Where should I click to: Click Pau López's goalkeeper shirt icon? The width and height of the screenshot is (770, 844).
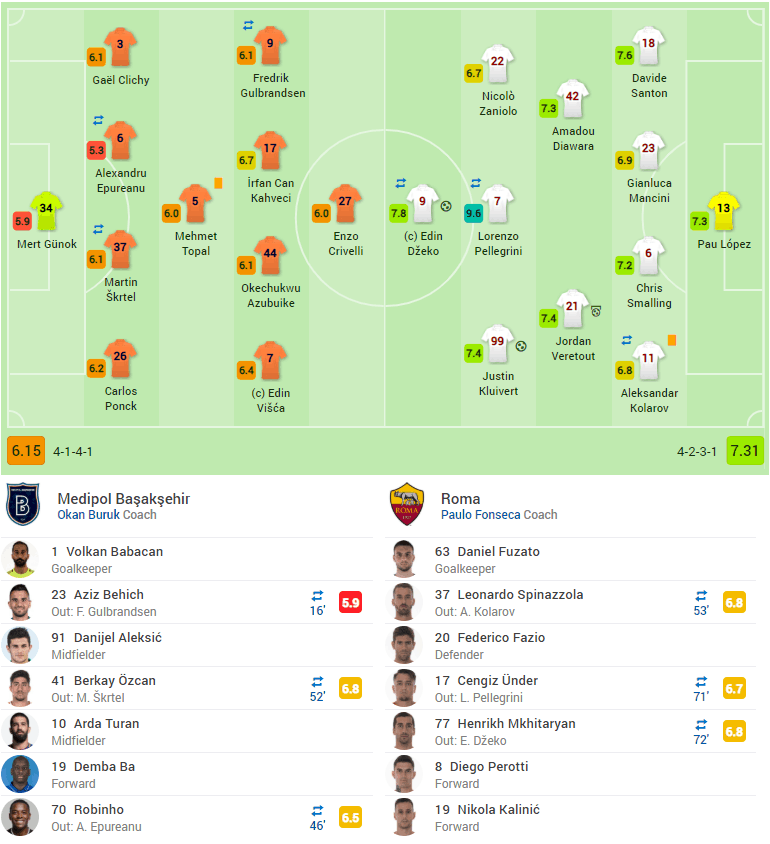[724, 211]
